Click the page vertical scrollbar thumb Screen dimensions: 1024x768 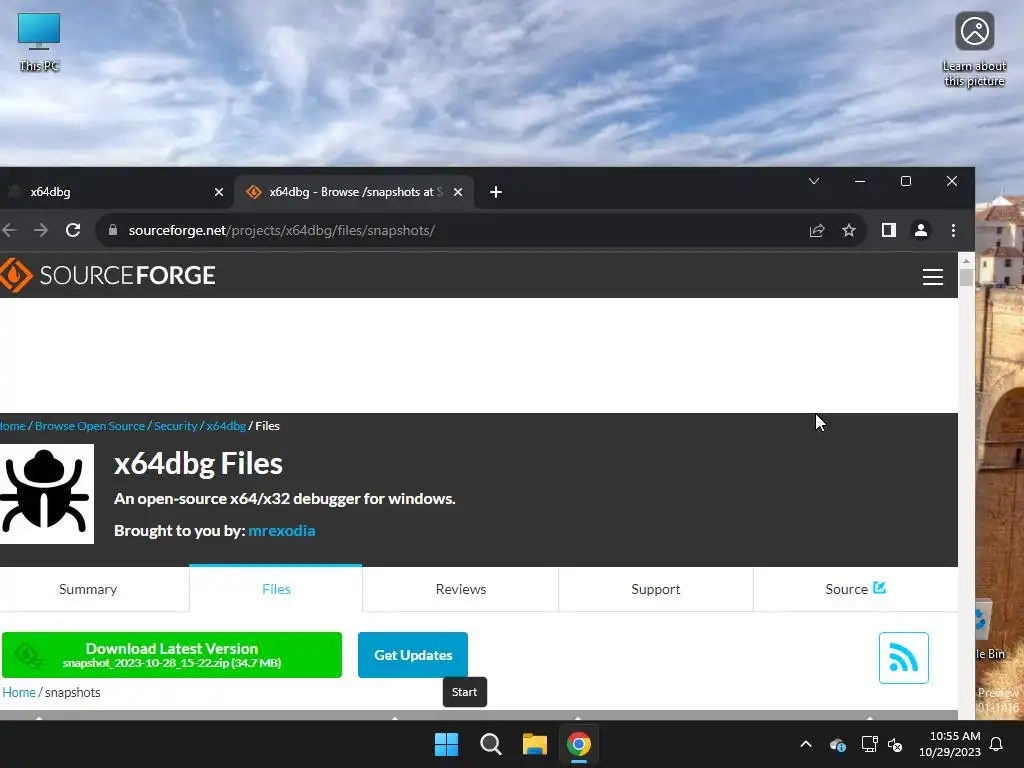click(966, 277)
